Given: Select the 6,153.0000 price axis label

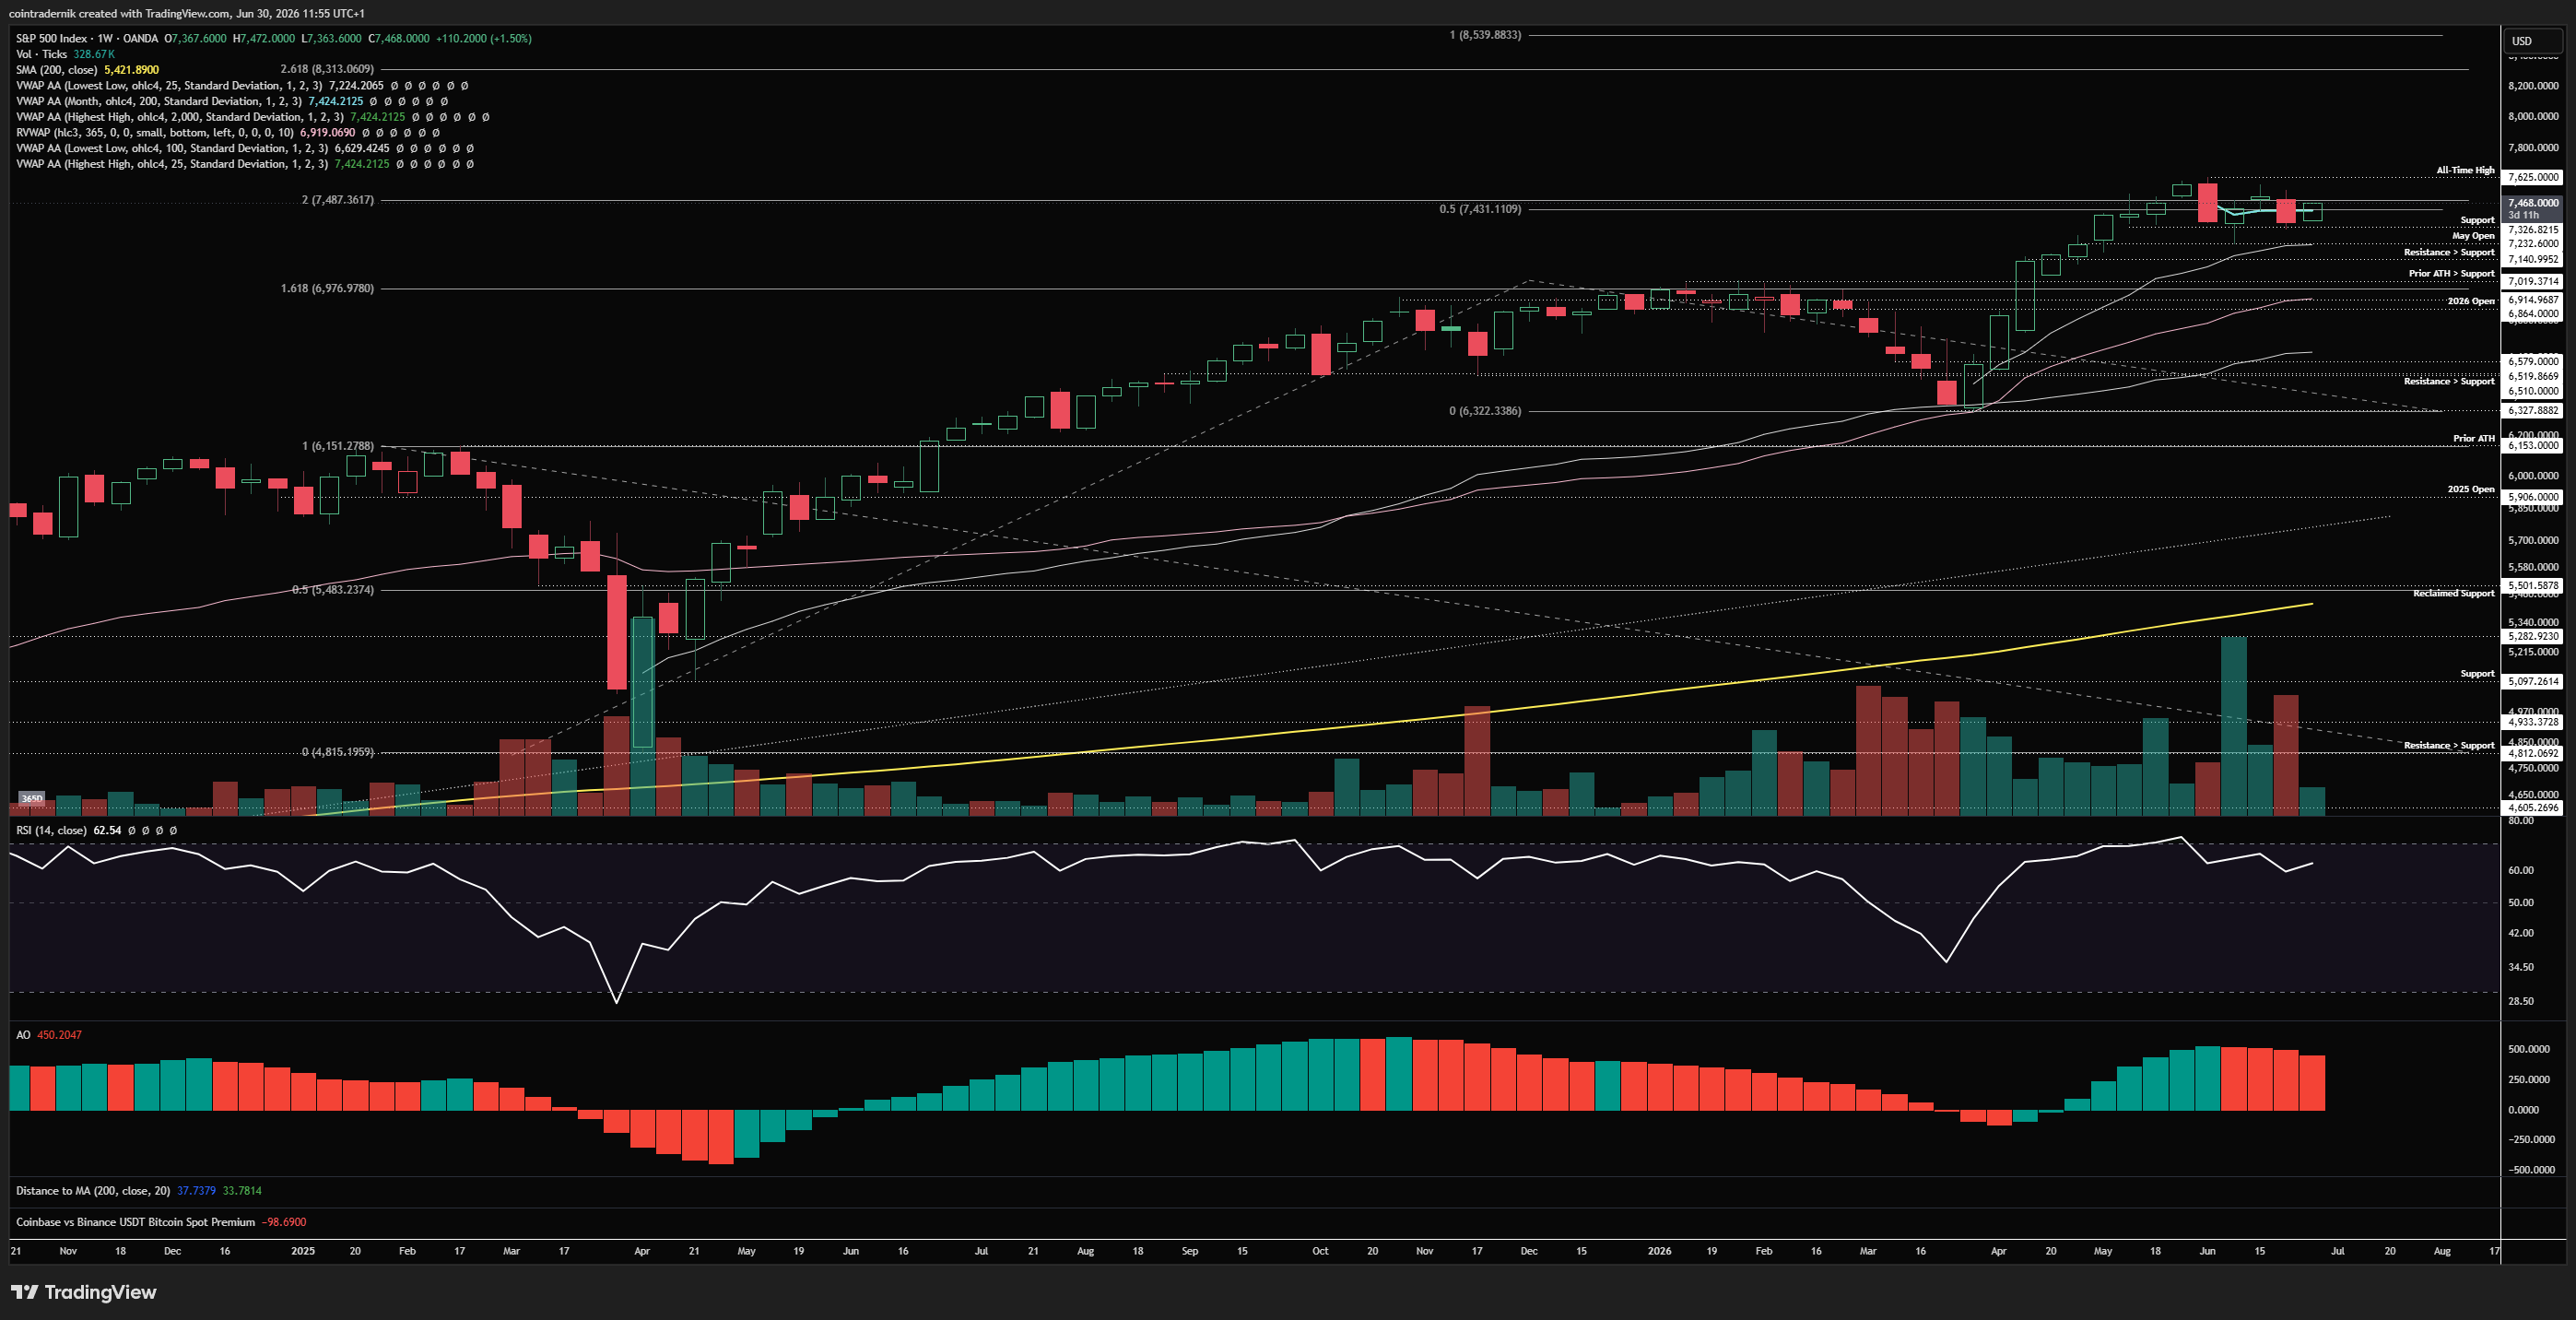Looking at the screenshot, I should [x=2533, y=446].
